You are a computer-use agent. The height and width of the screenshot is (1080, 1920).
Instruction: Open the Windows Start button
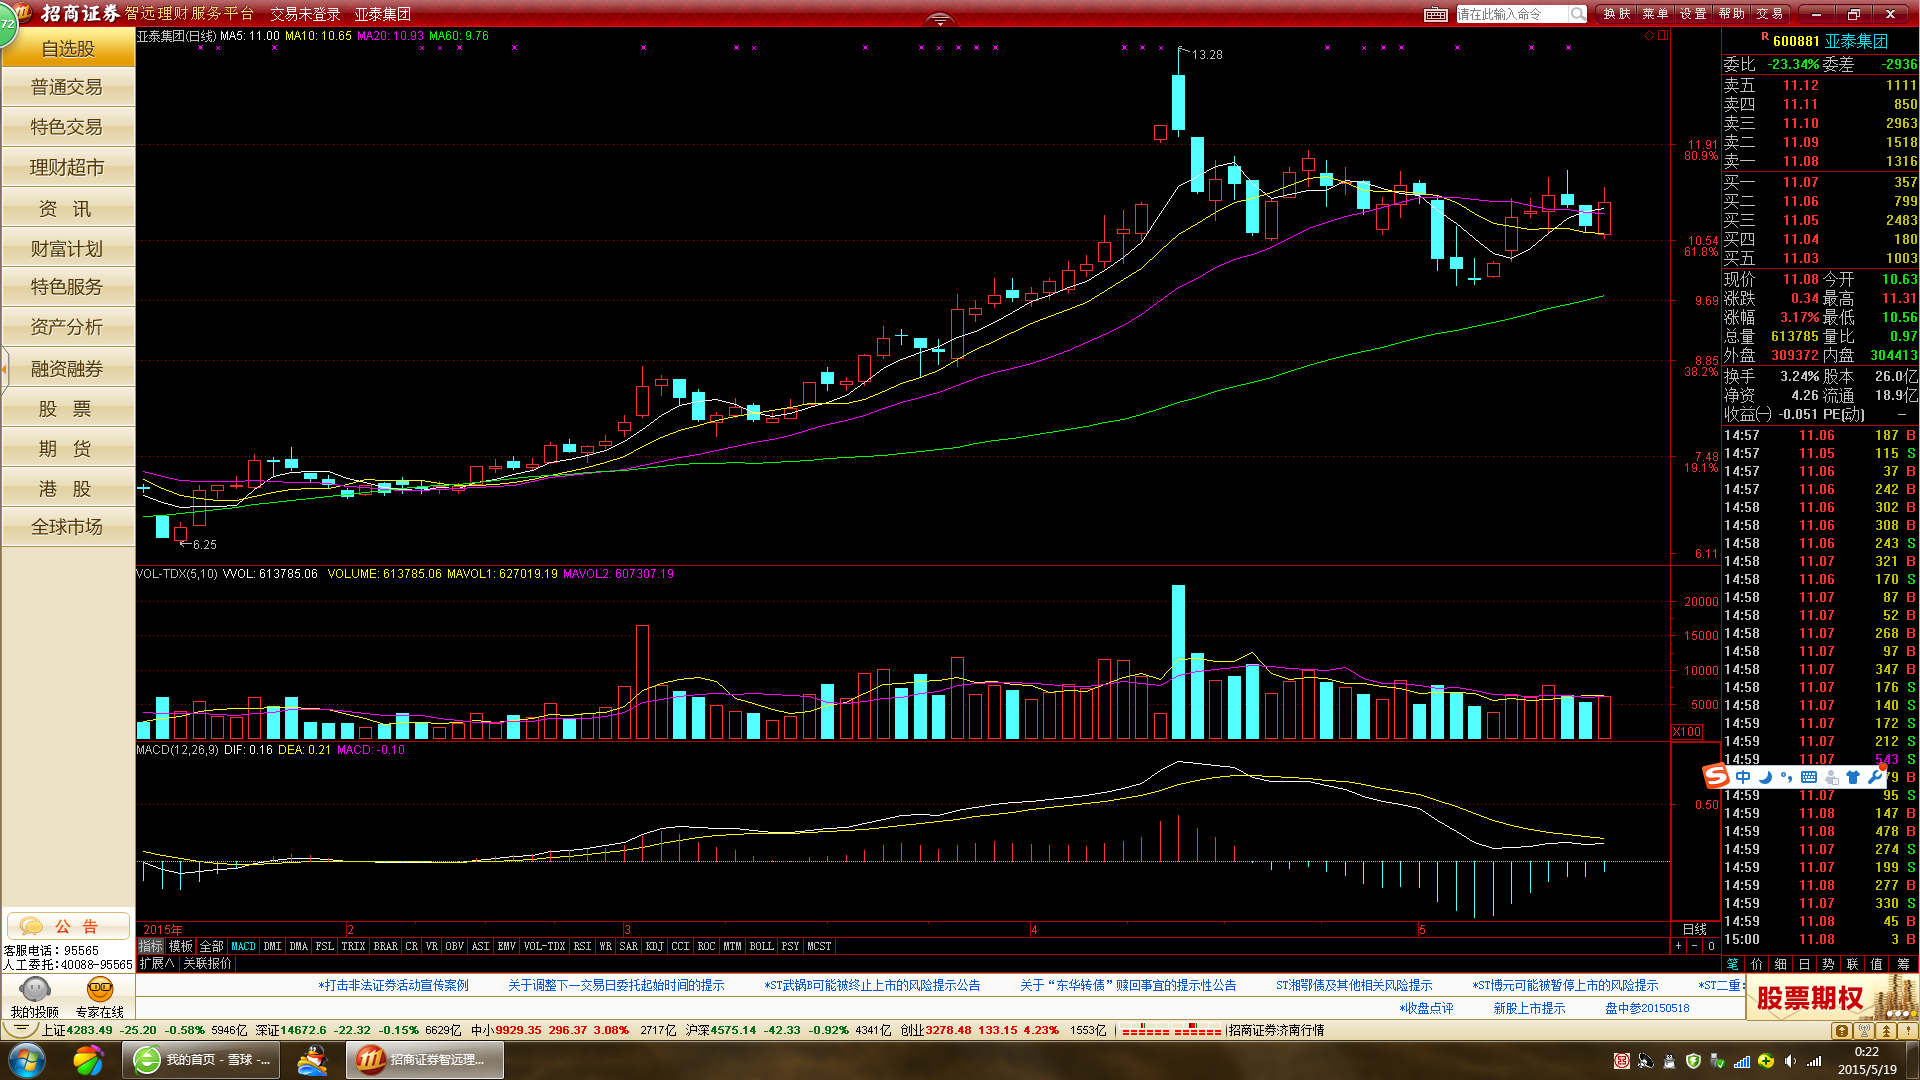click(25, 1060)
